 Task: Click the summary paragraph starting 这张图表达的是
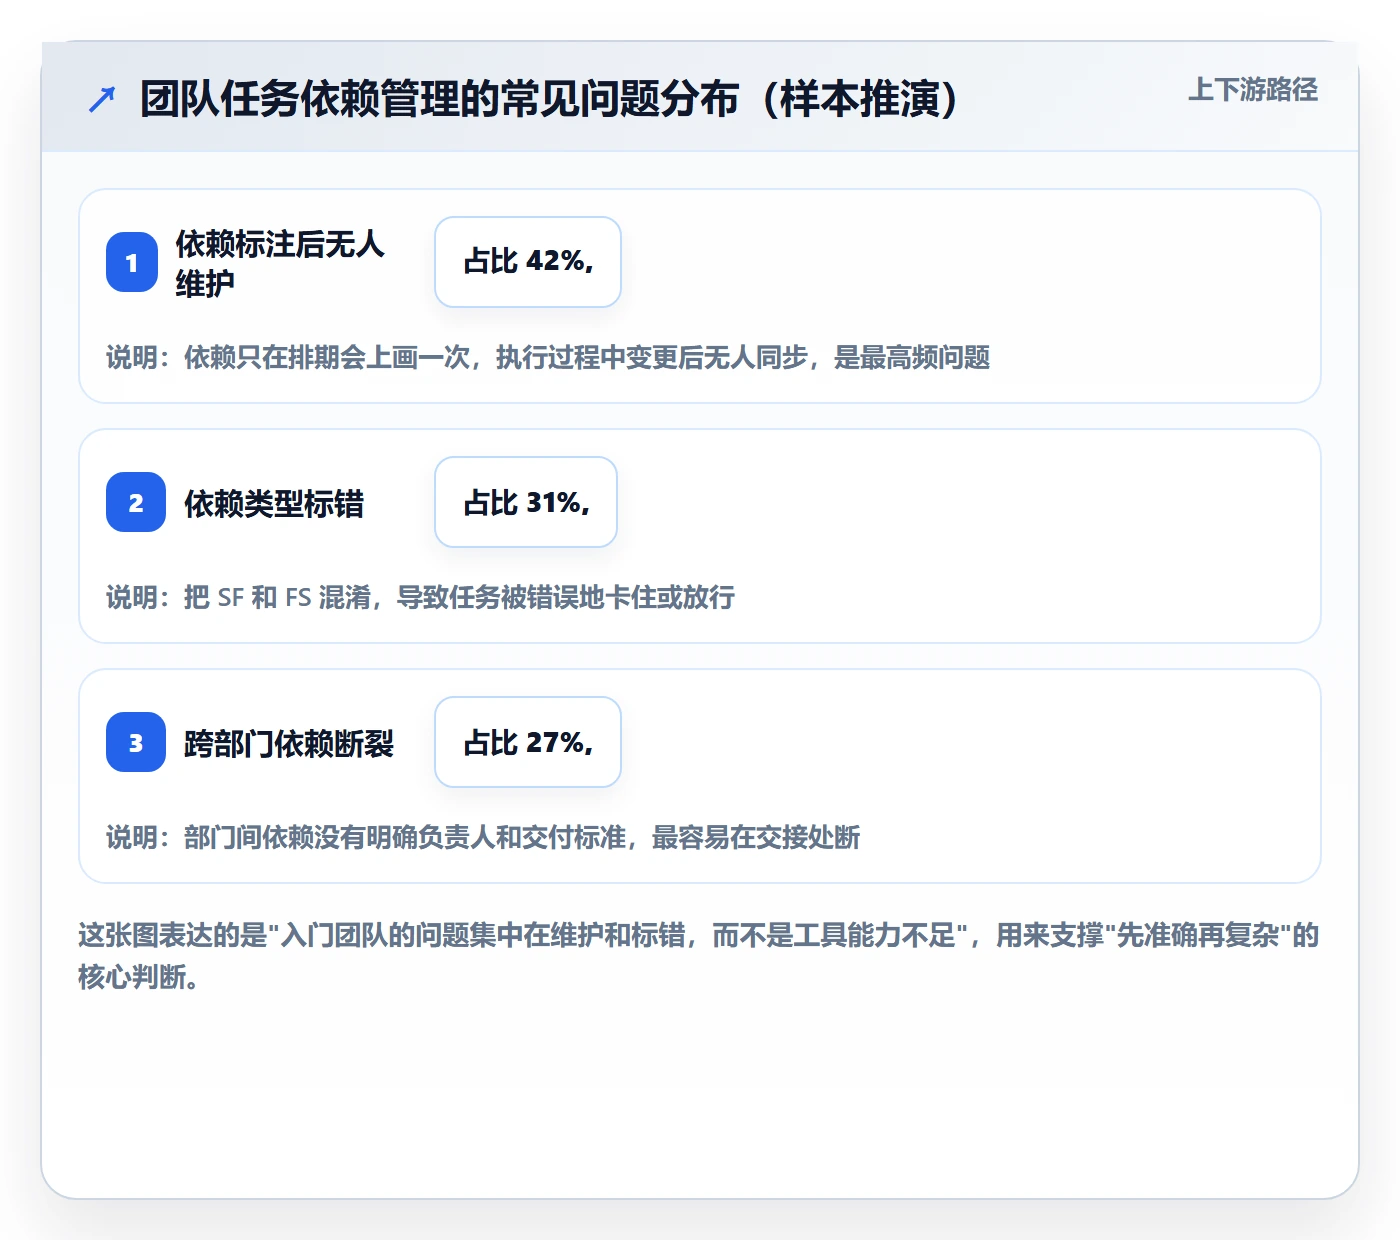[x=699, y=956]
